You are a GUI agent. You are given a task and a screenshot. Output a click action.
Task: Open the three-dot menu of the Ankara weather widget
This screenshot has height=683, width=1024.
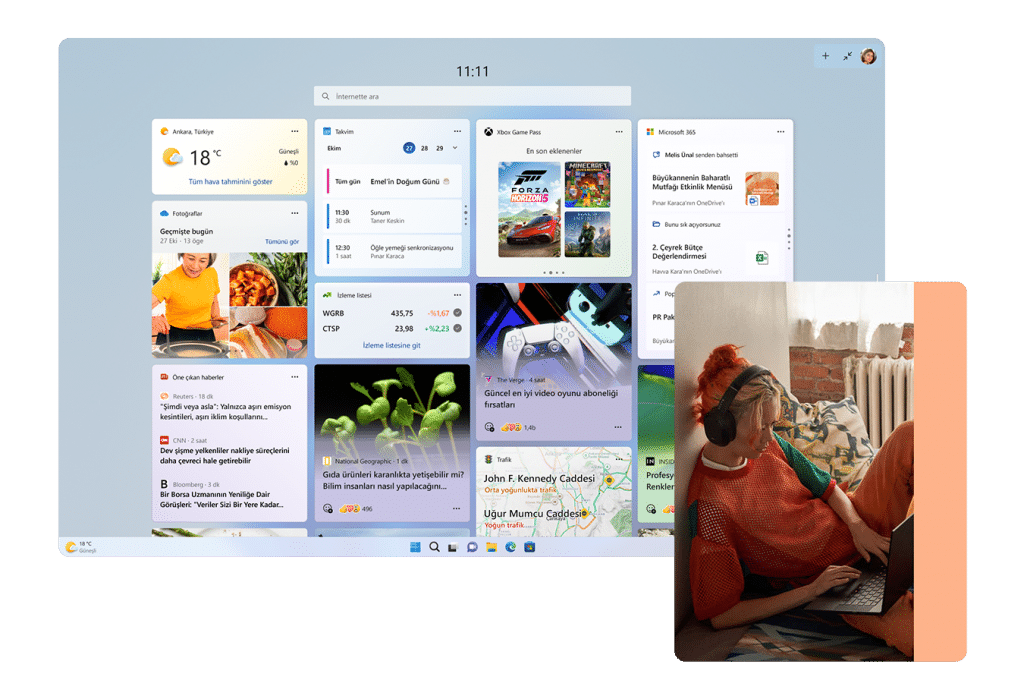(x=295, y=131)
